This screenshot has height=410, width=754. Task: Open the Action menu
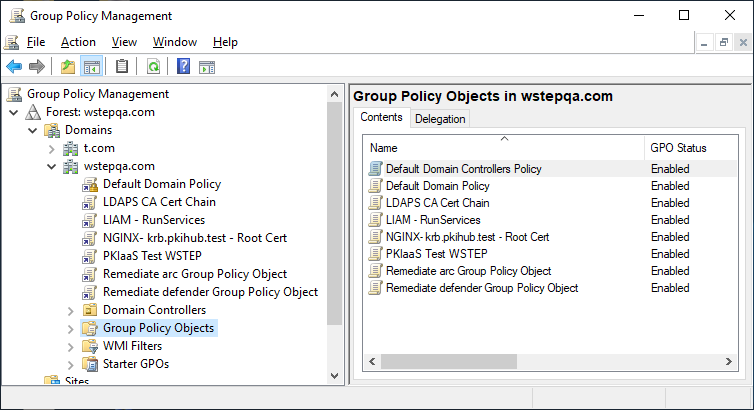[78, 42]
